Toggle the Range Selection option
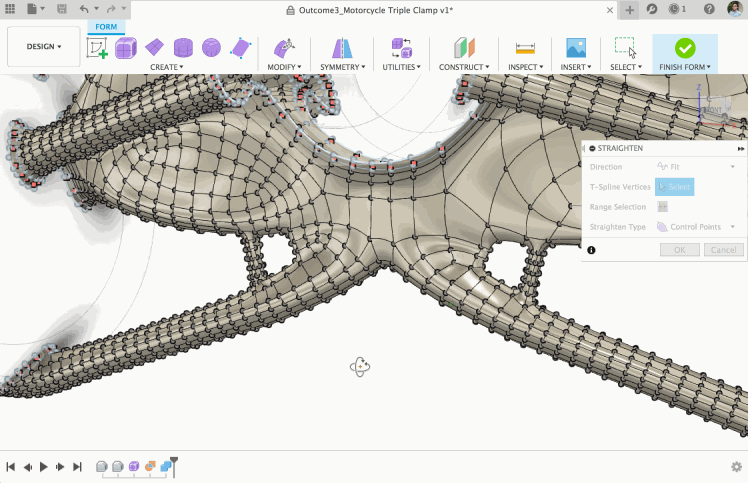This screenshot has width=748, height=483. tap(662, 207)
